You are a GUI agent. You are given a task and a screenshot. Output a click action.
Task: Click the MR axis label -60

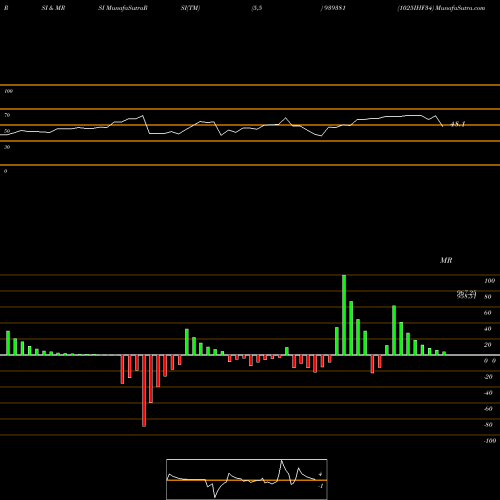coord(488,409)
